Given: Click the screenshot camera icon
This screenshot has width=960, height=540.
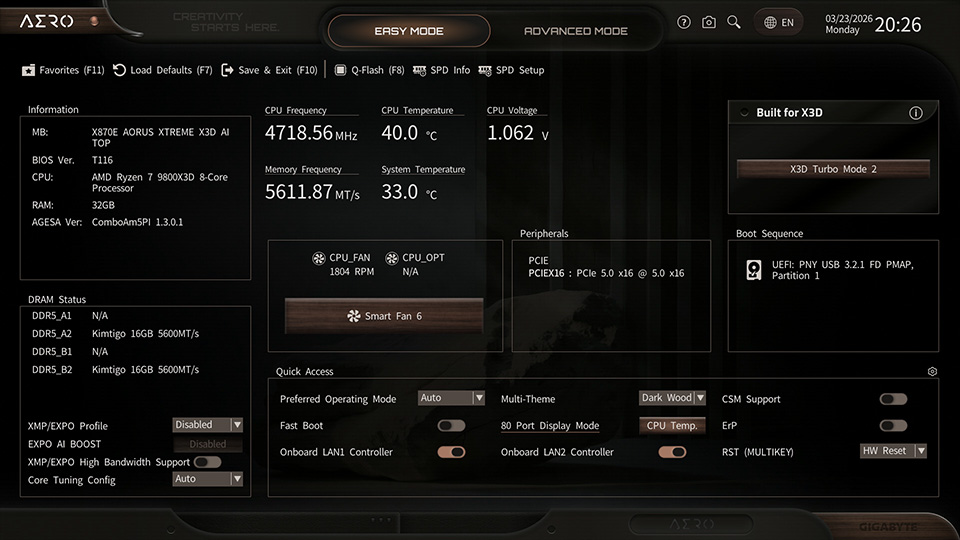Looking at the screenshot, I should pos(709,22).
